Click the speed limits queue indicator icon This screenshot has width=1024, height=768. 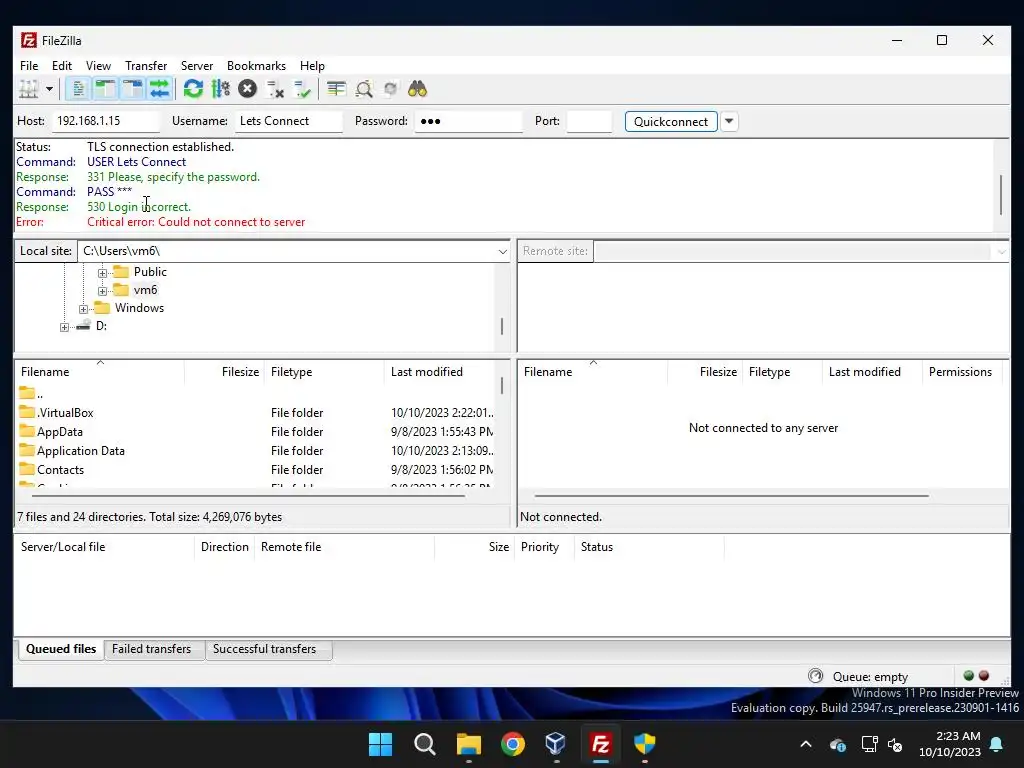click(816, 676)
